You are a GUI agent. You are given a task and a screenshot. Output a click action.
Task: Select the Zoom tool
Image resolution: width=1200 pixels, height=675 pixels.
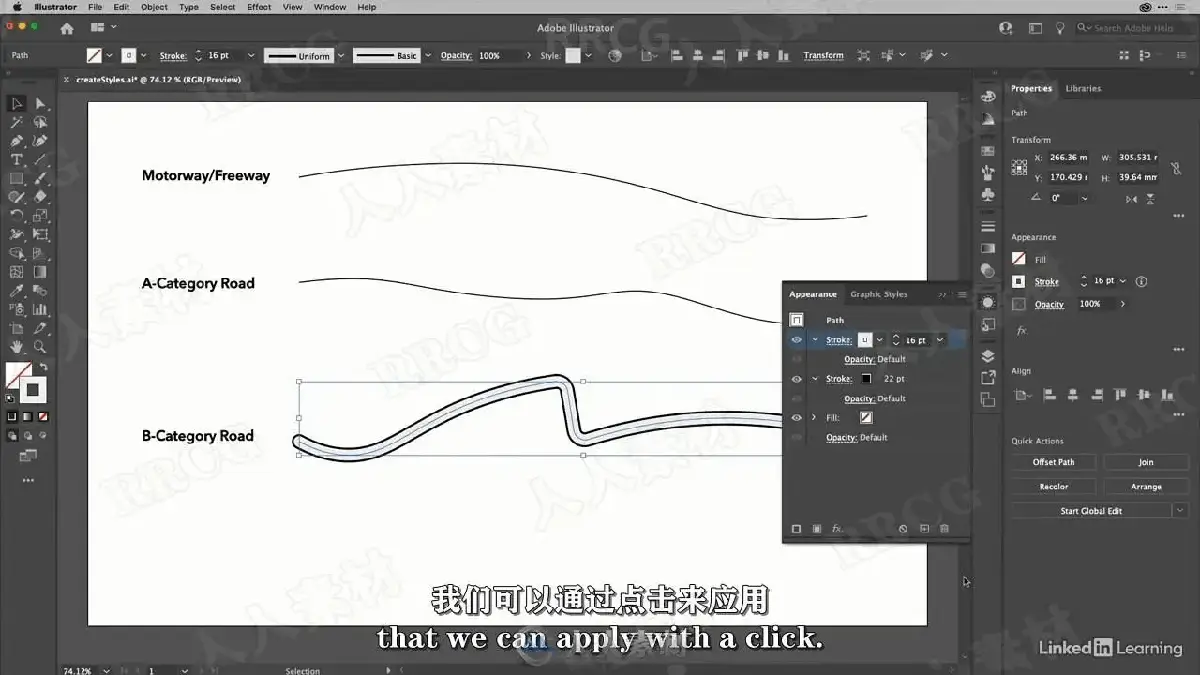coord(40,347)
